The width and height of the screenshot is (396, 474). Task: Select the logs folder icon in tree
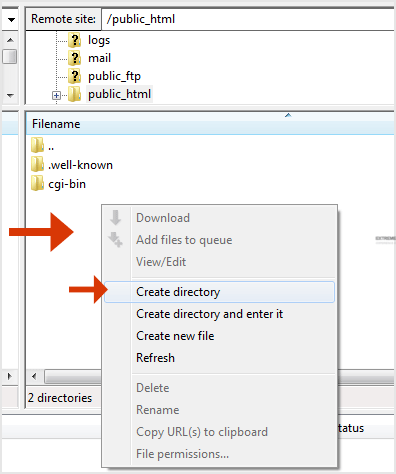coord(75,40)
